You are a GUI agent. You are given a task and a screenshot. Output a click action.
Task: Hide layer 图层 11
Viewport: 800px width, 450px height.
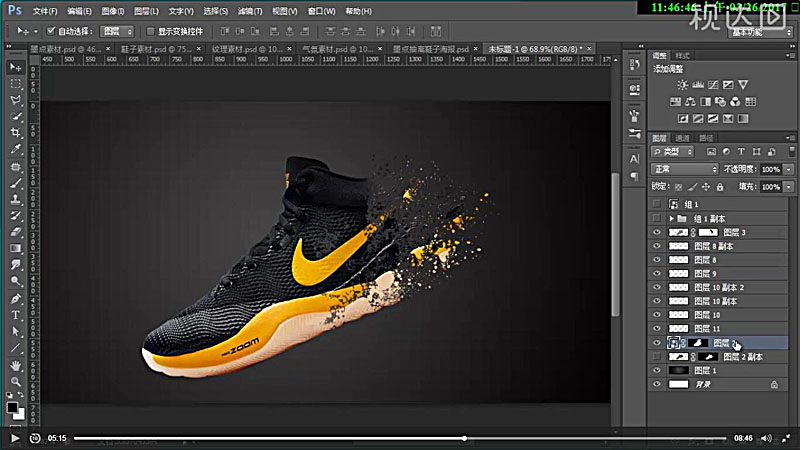click(657, 329)
